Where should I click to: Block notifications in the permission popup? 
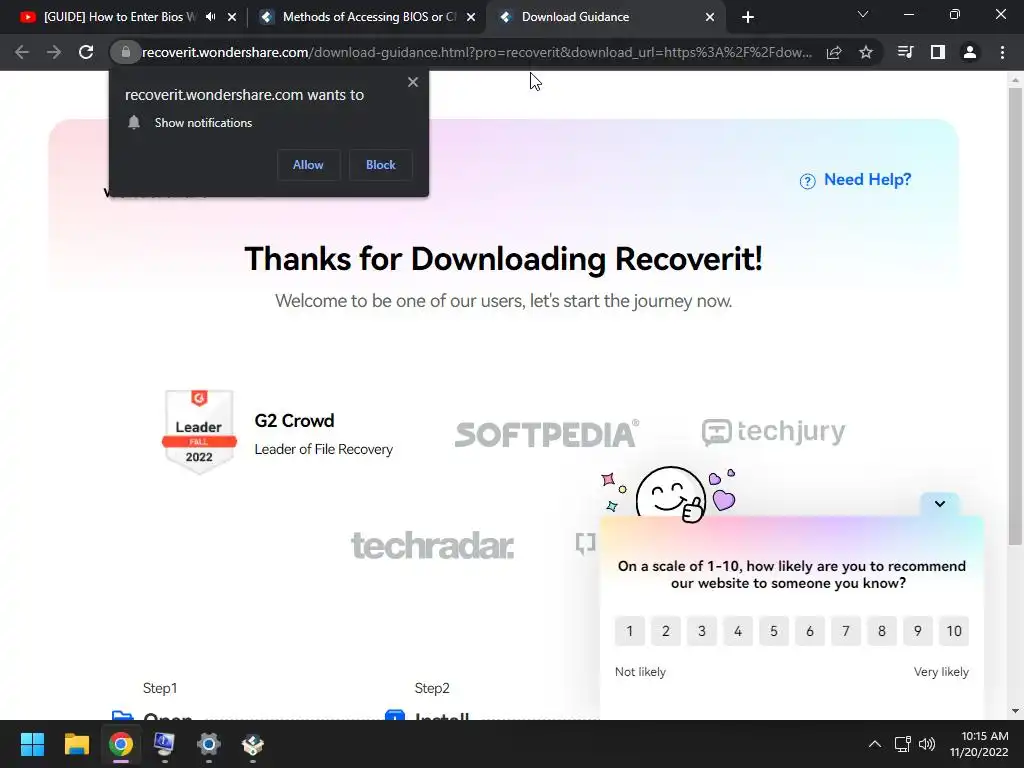(381, 165)
